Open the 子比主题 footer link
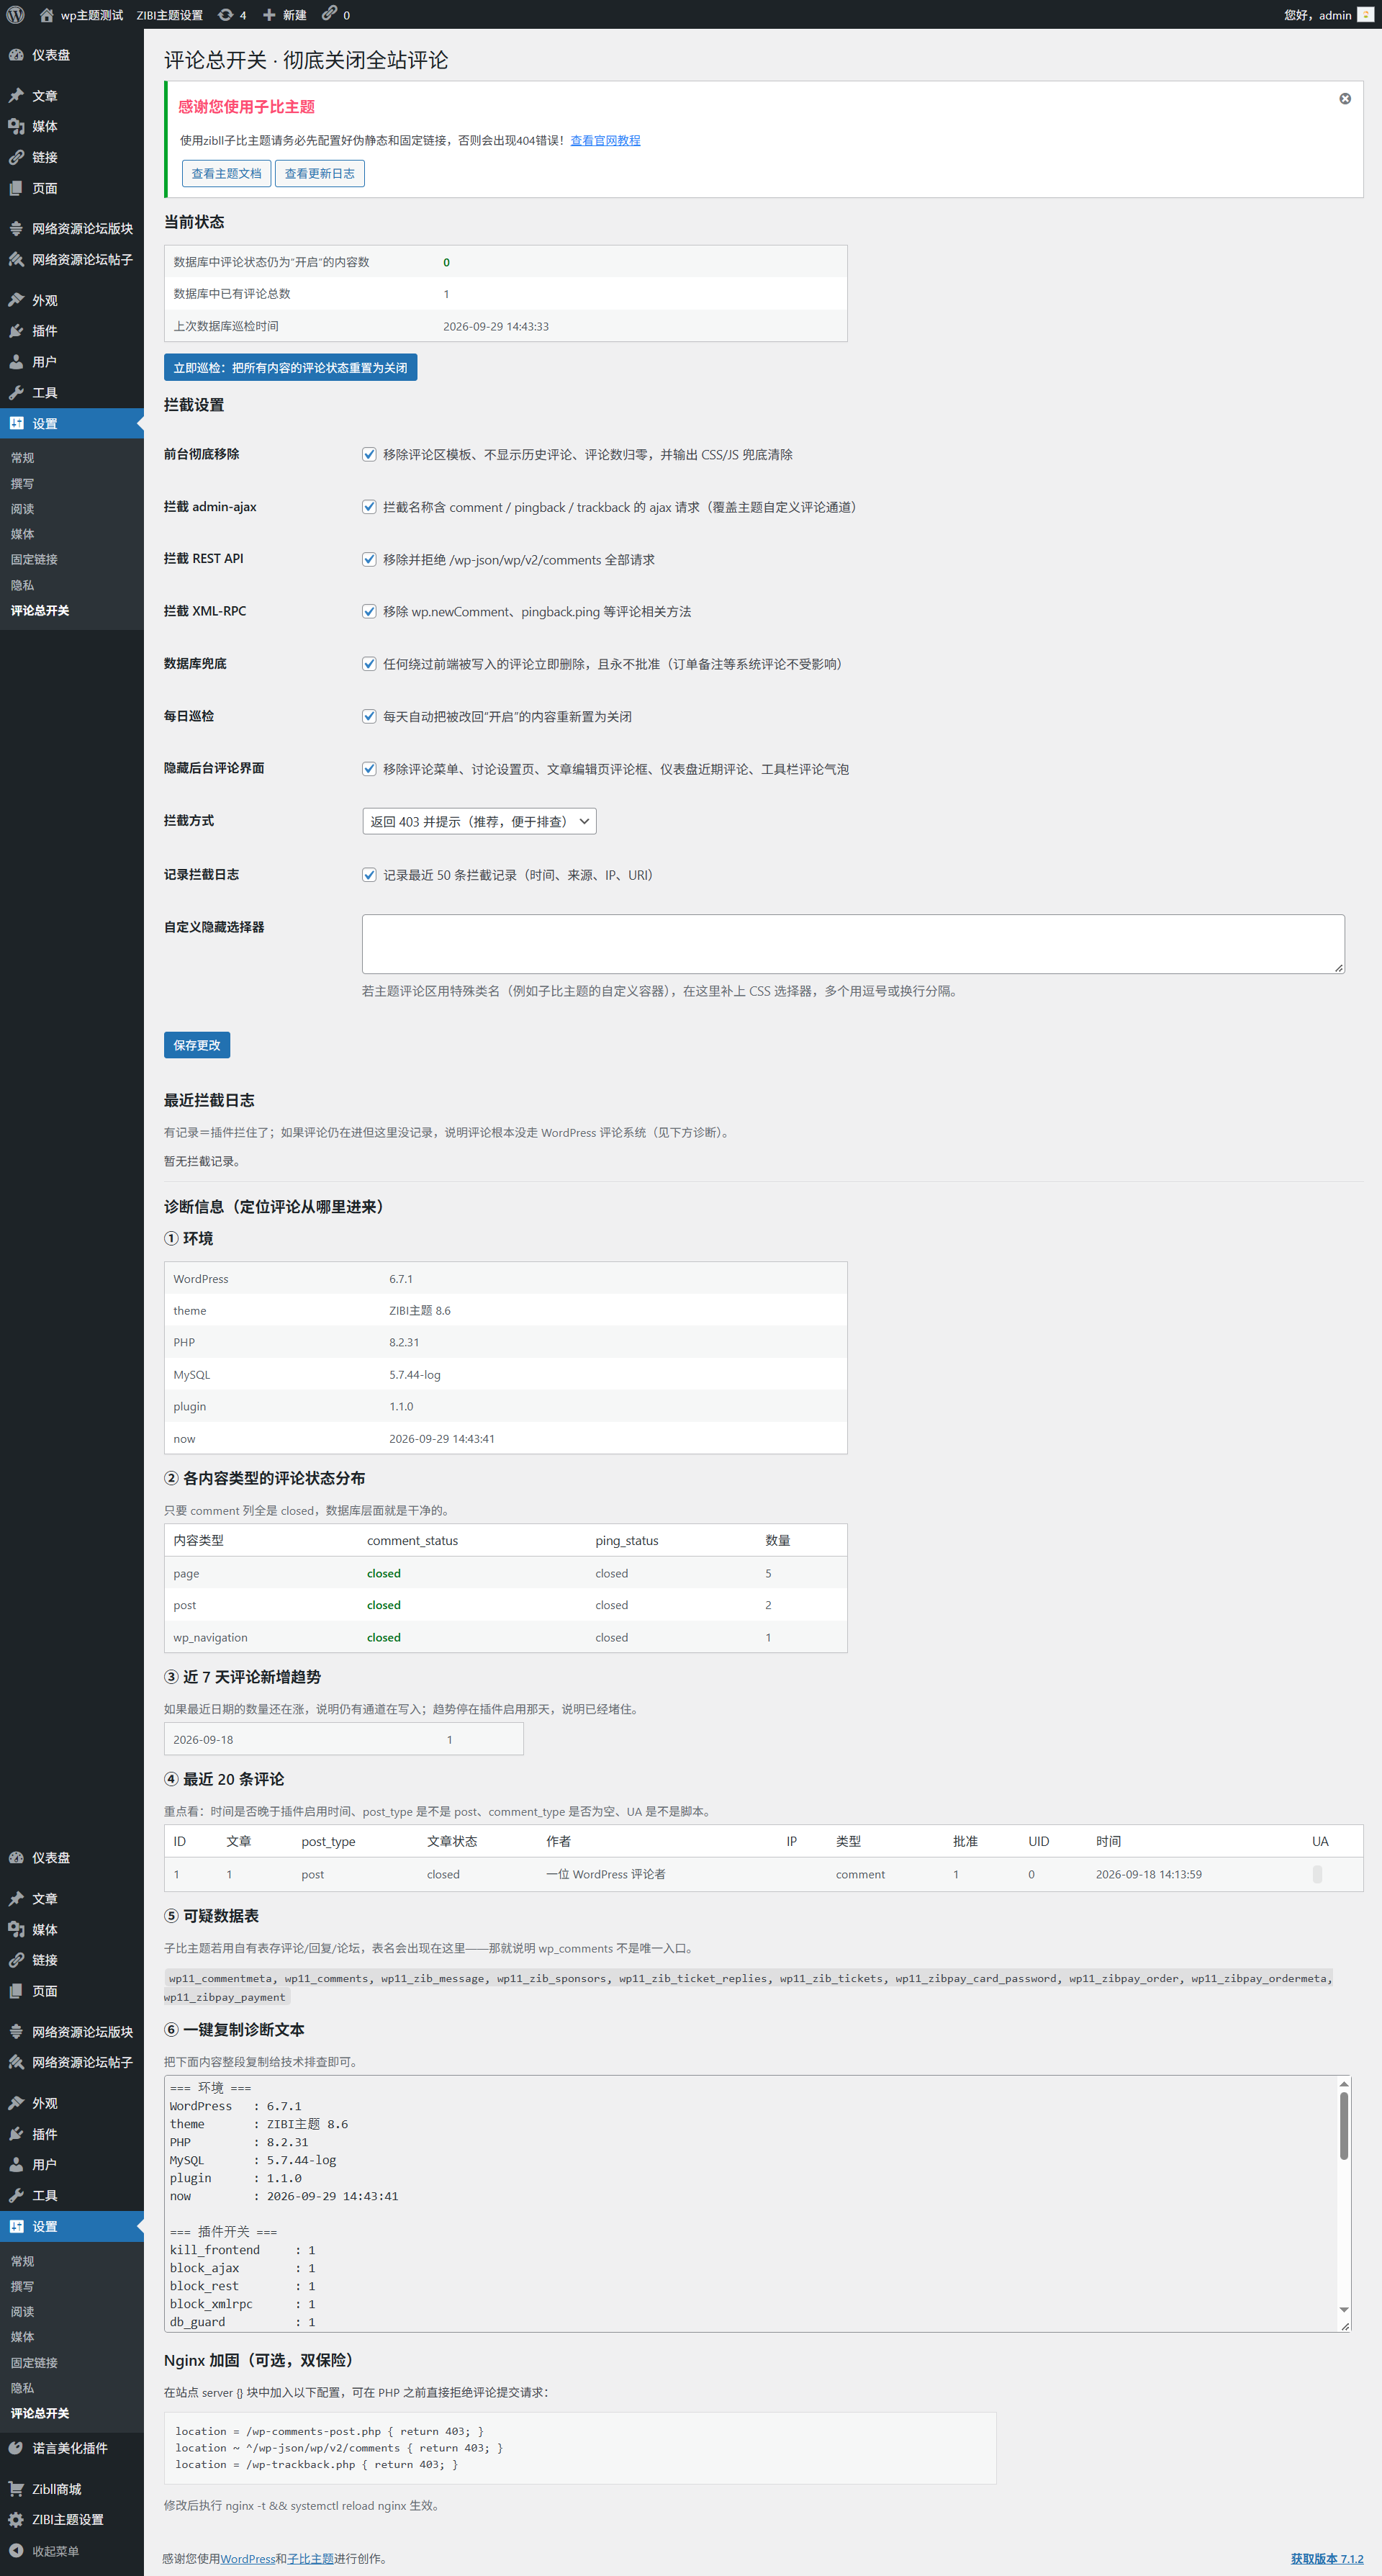This screenshot has height=2576, width=1382. (x=310, y=2559)
